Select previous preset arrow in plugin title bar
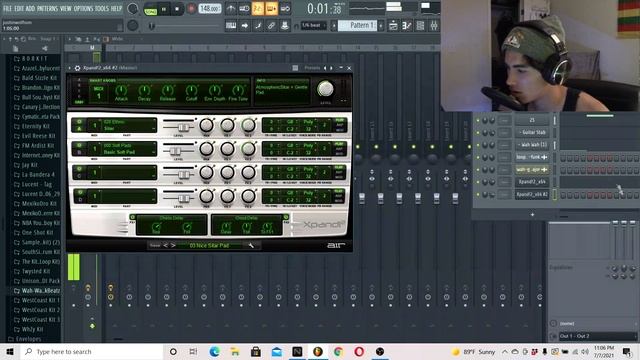The width and height of the screenshot is (640, 360). 325,68
